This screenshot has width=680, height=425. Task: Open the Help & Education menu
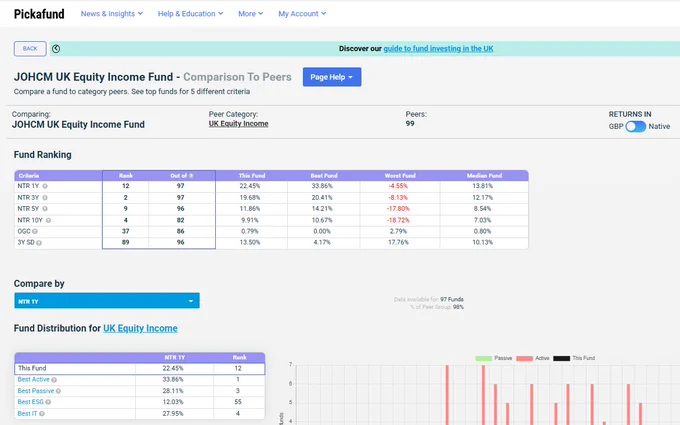[190, 14]
